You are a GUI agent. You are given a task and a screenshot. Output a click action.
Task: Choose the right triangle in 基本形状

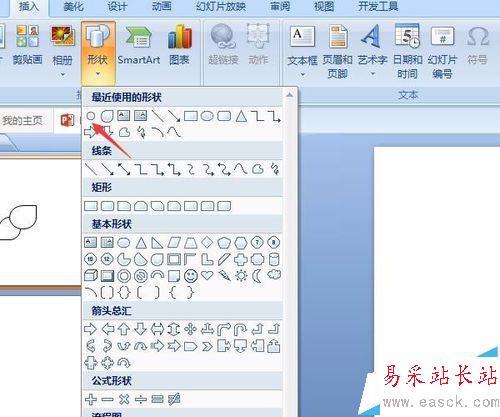pyautogui.click(x=157, y=243)
